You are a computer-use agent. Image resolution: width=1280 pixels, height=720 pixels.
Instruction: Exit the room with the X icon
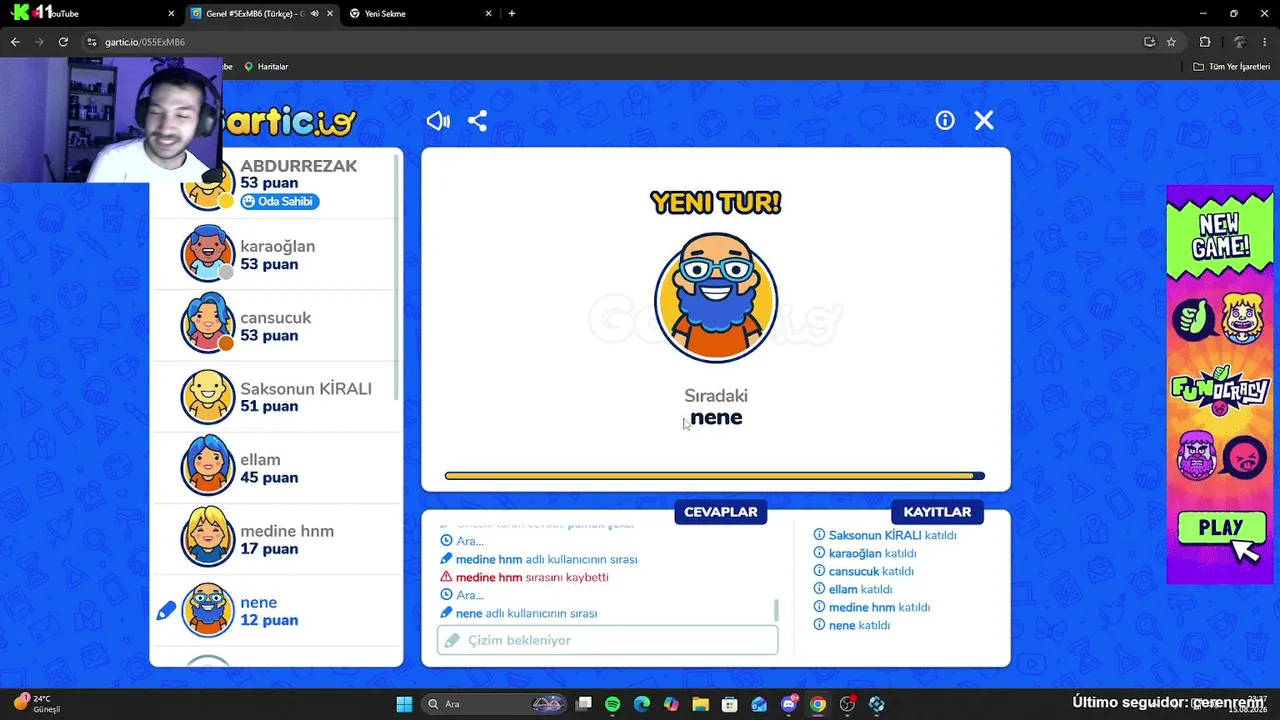(984, 120)
